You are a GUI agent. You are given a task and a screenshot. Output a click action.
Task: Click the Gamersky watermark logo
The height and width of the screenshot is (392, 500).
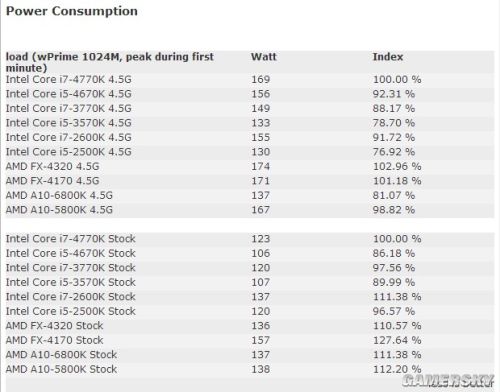coord(448,381)
